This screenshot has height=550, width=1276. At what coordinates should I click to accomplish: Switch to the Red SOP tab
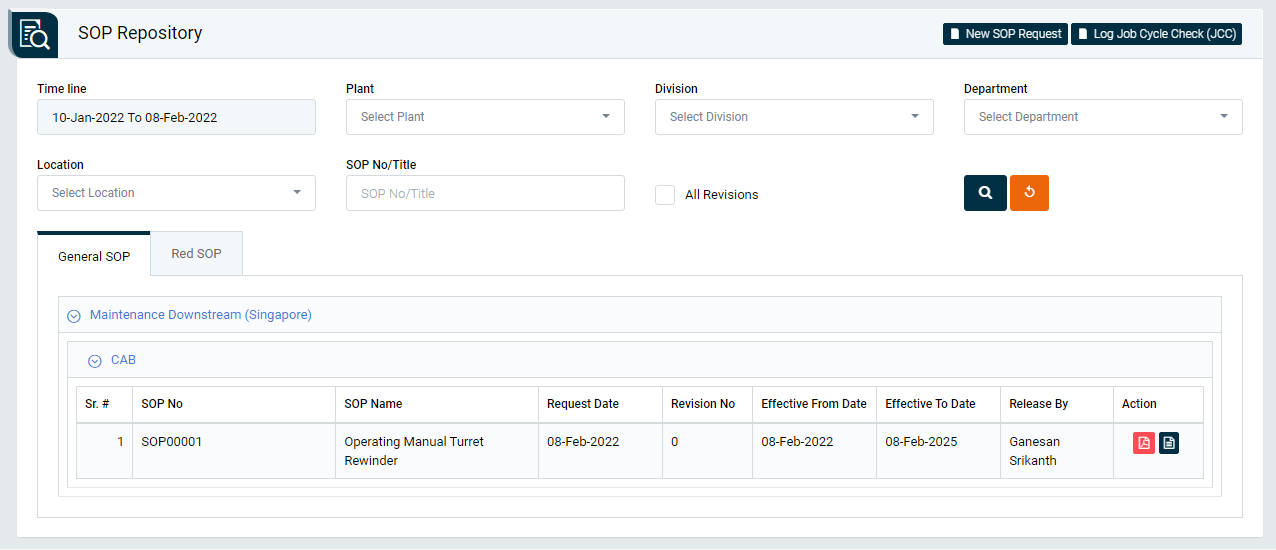(x=196, y=254)
